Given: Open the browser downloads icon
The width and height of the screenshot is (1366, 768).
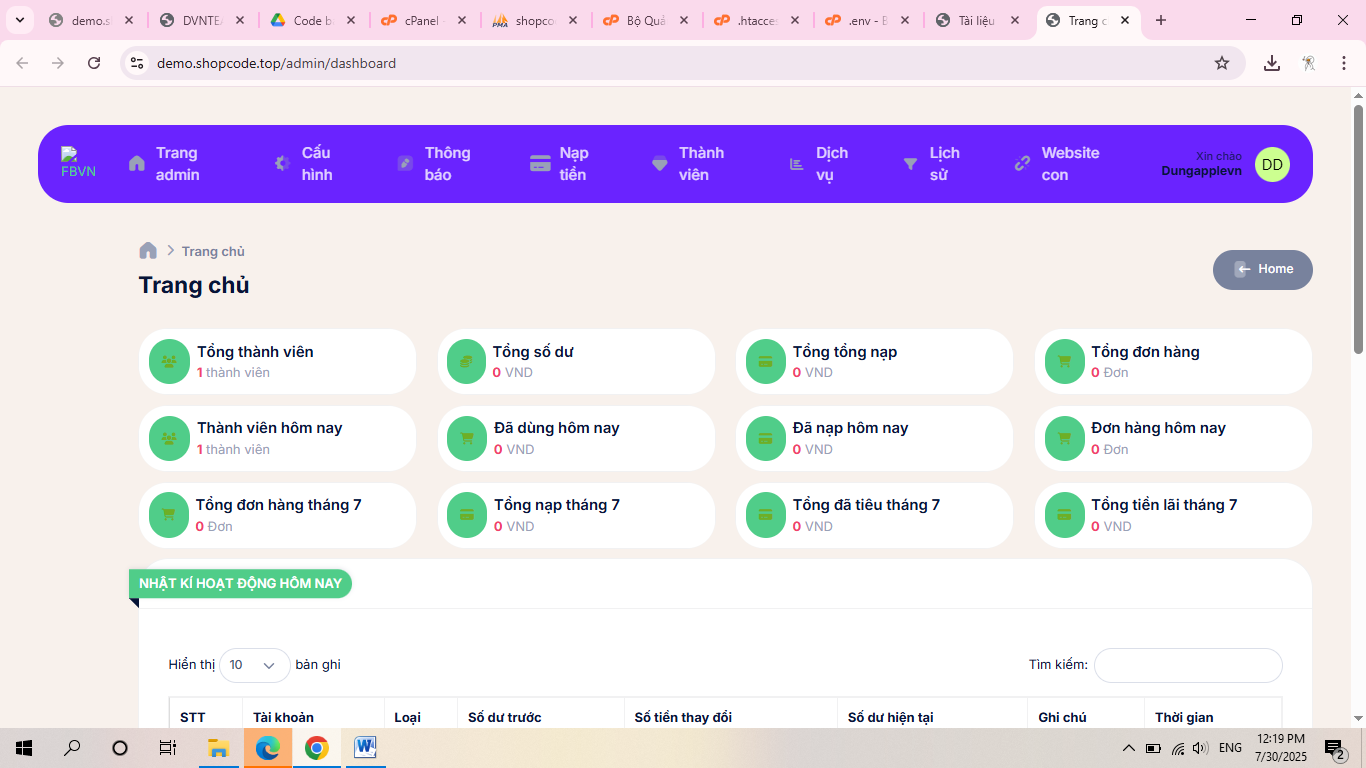Looking at the screenshot, I should point(1272,63).
